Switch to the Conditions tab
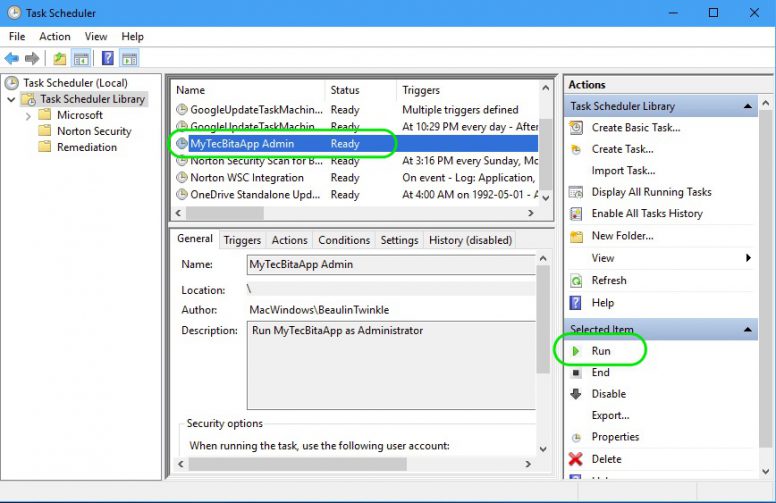The width and height of the screenshot is (776, 503). (x=344, y=240)
